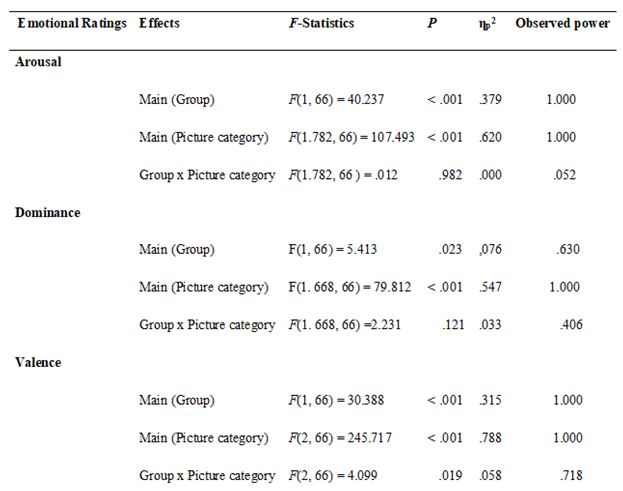Click the .630 observed power value

point(568,250)
